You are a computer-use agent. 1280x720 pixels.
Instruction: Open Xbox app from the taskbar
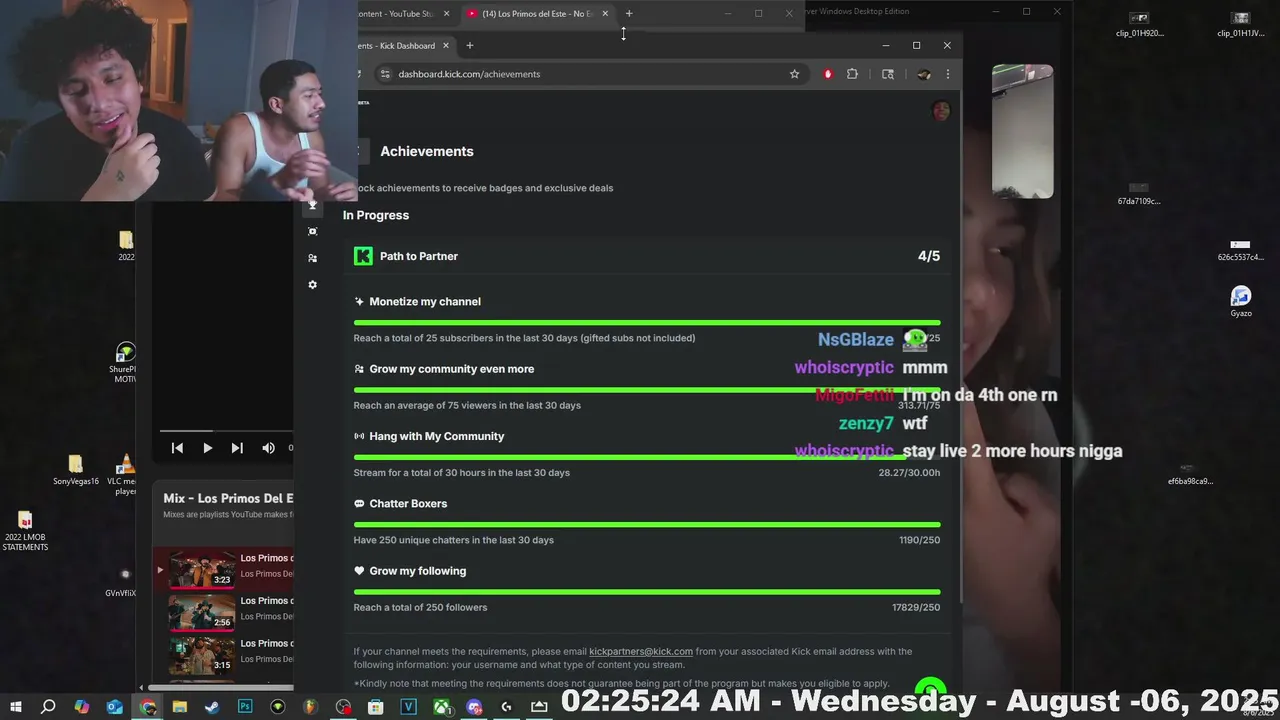pos(441,707)
